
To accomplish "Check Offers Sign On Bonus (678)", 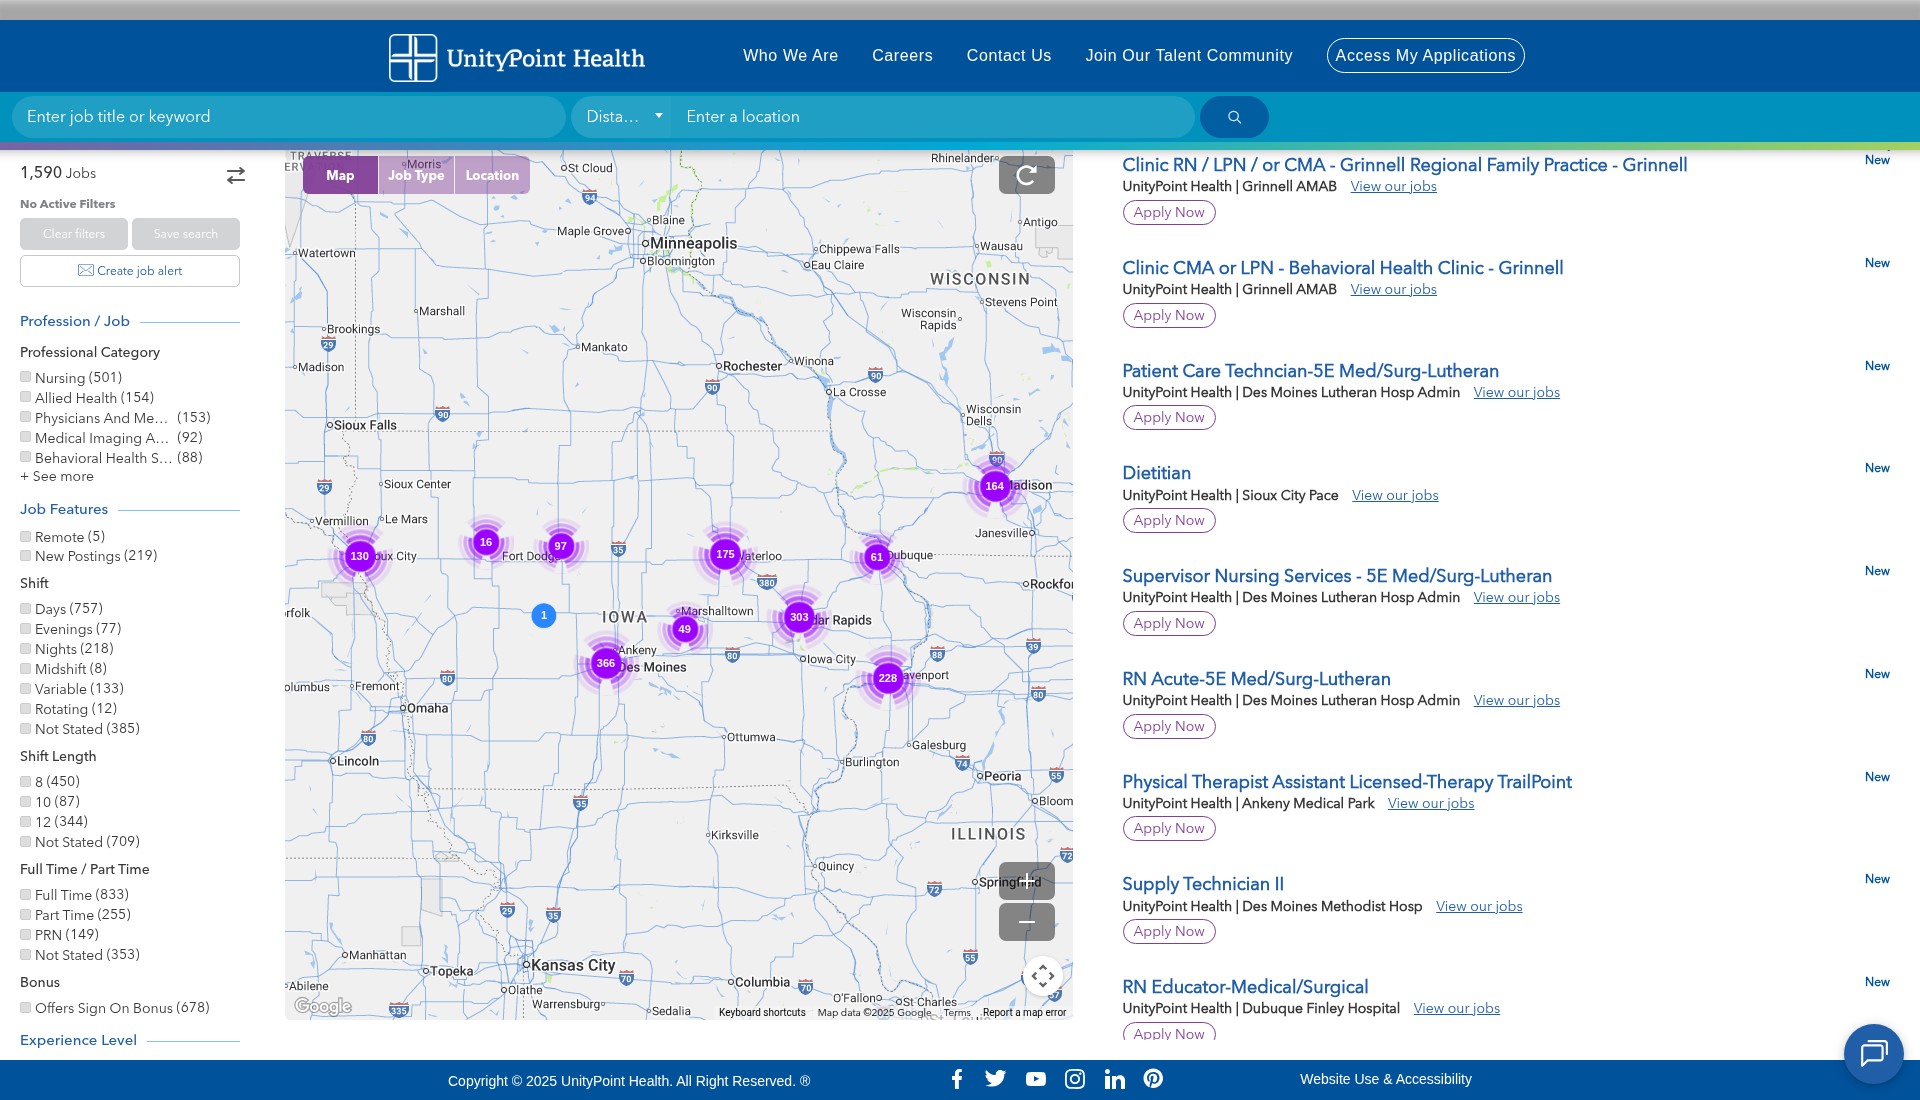I will tap(26, 1007).
